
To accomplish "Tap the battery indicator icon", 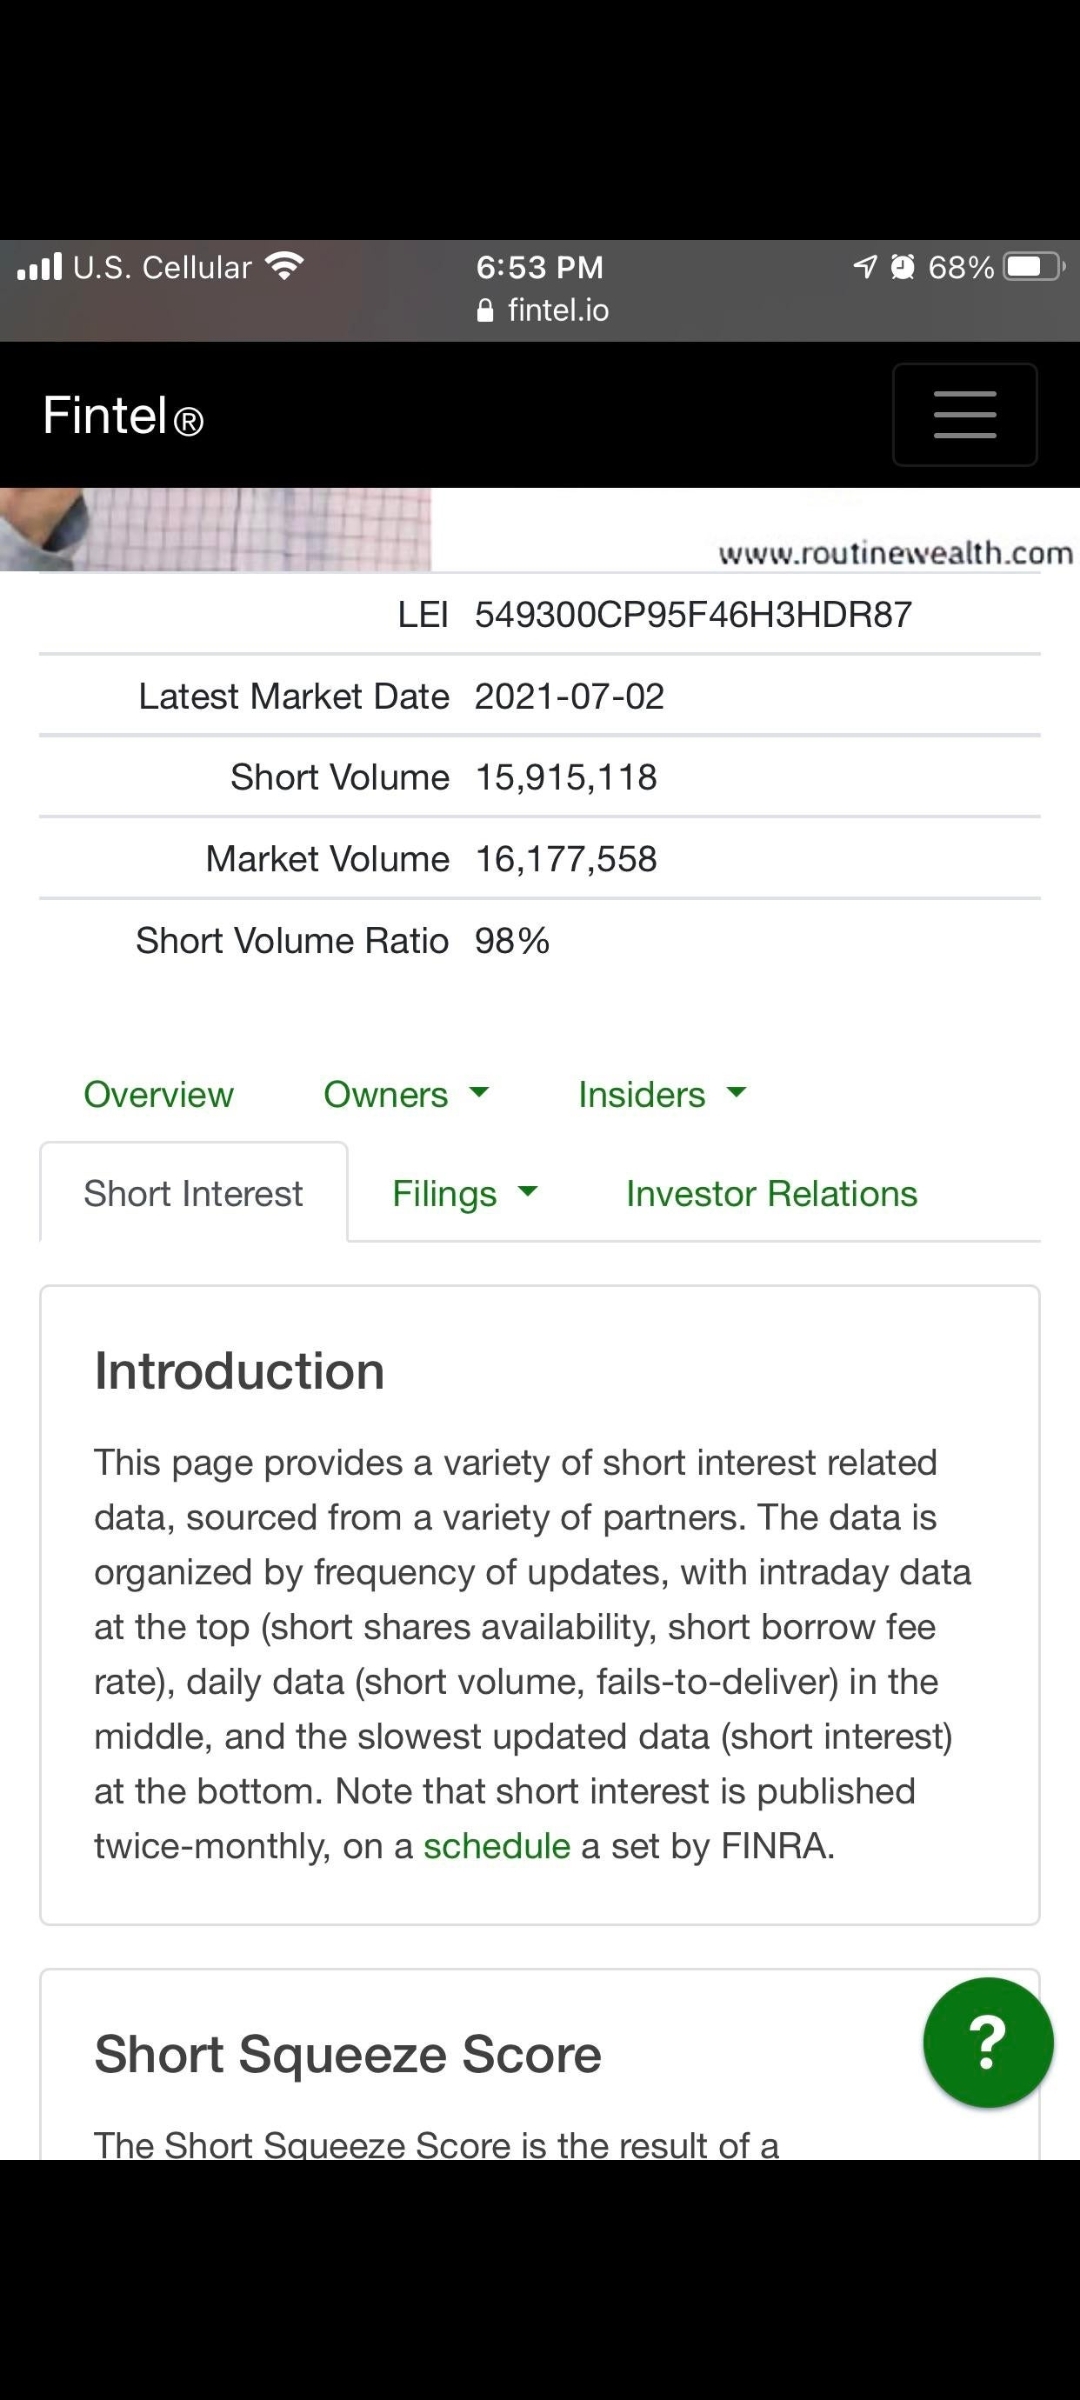I will [x=1034, y=267].
